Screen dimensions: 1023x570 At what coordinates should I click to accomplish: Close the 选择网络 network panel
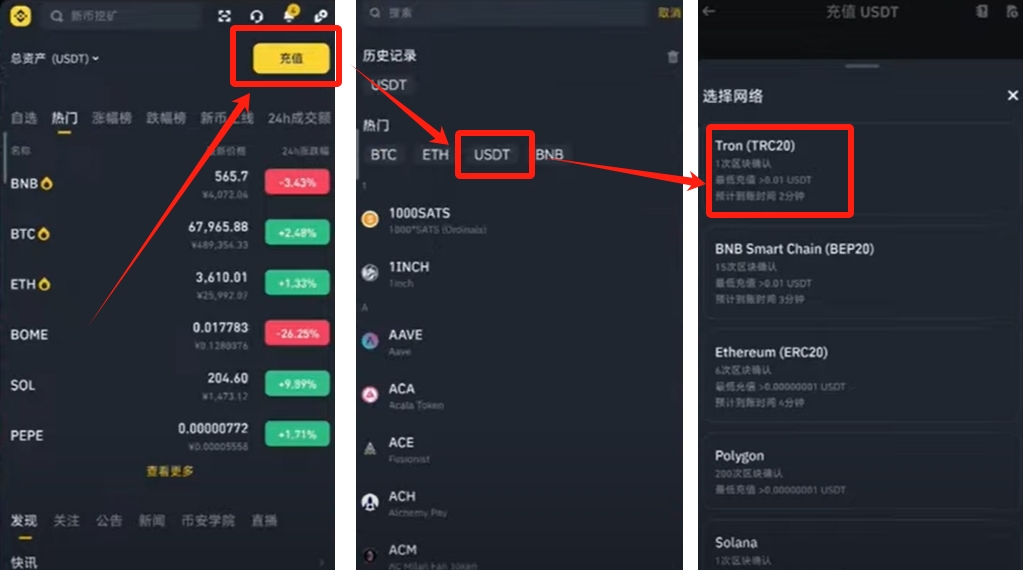pyautogui.click(x=1013, y=96)
